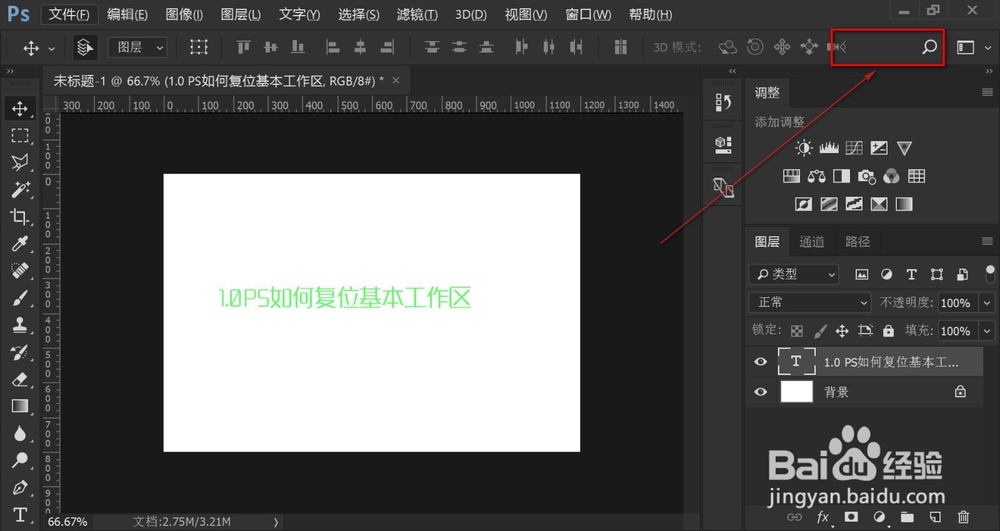Open the 类型 layer filter dropdown
This screenshot has height=531, width=1000.
(793, 274)
